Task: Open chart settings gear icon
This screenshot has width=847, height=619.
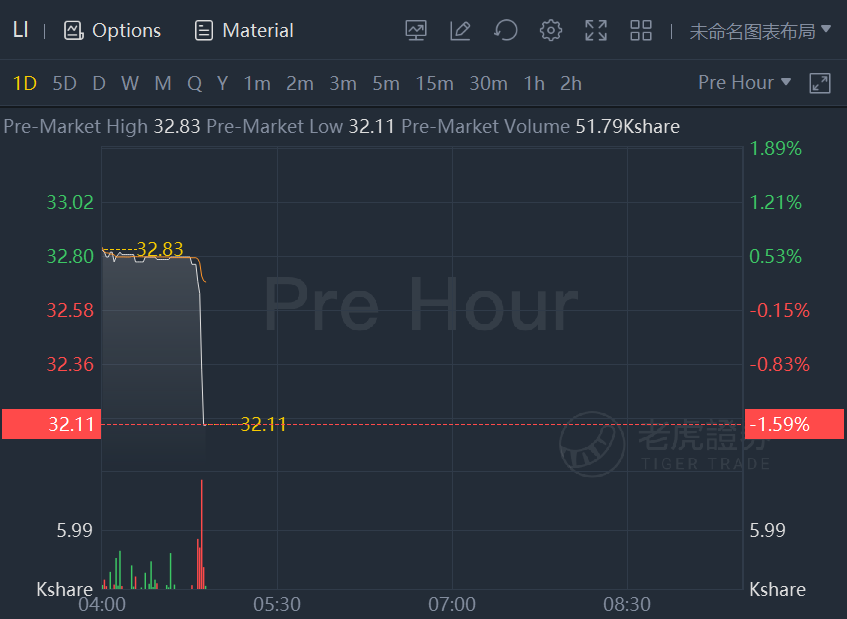Action: [550, 30]
